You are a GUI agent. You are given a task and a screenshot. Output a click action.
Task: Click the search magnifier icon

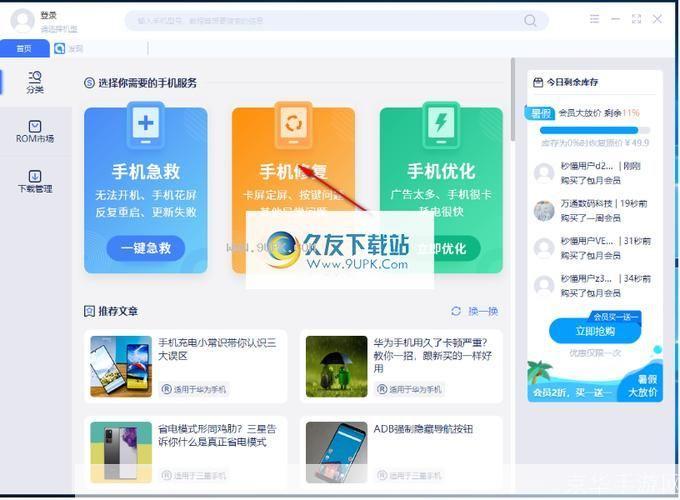tap(530, 20)
